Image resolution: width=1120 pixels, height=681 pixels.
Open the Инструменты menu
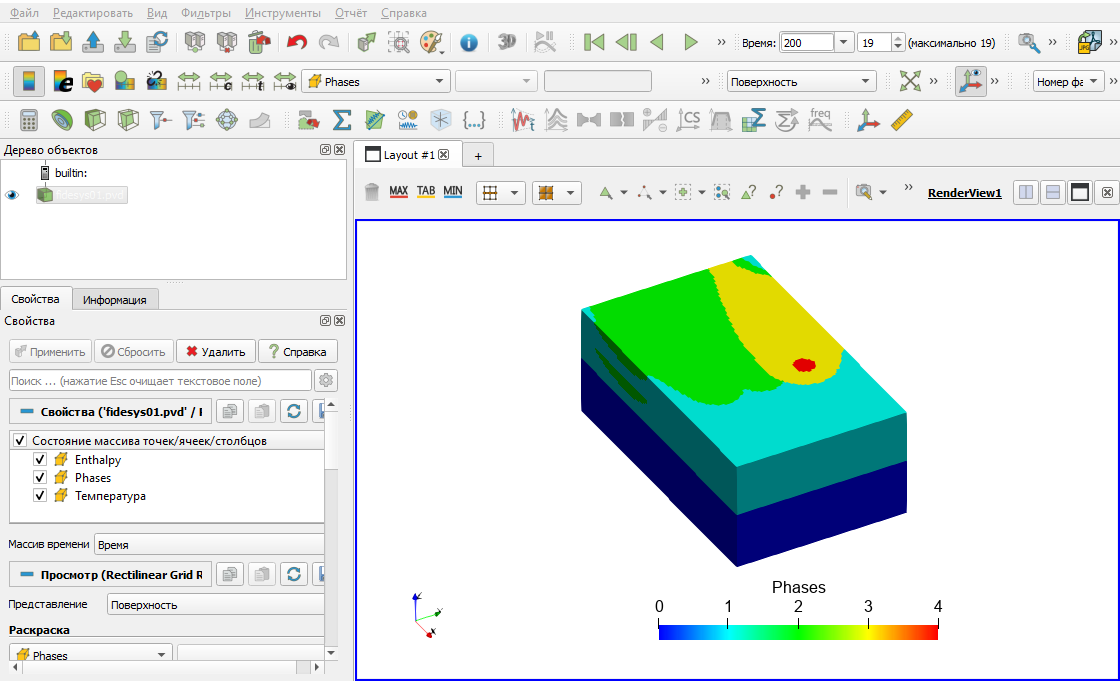pos(283,13)
